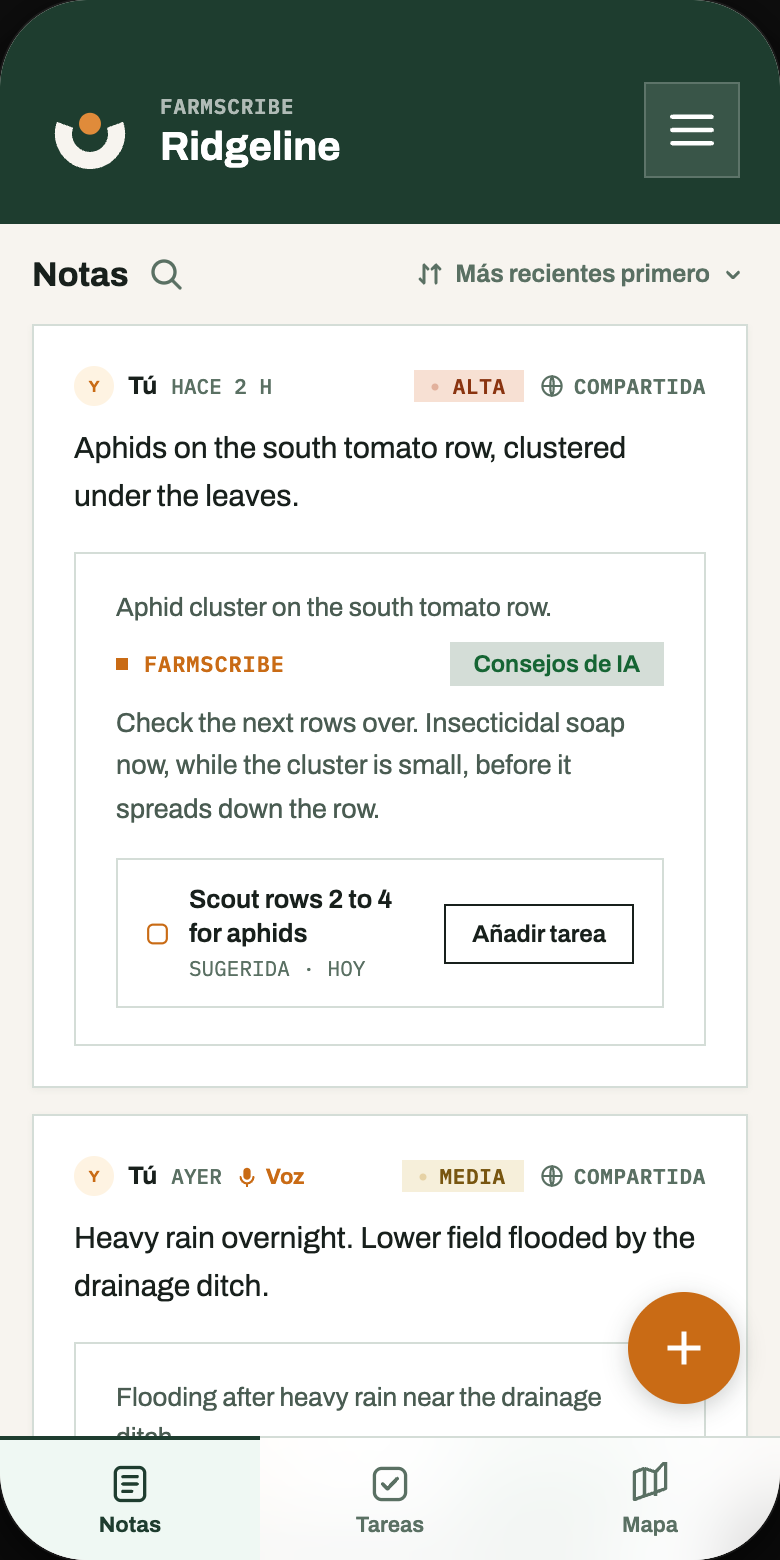
Task: Click the chevron beside Más recientes primero
Action: pyautogui.click(x=733, y=275)
